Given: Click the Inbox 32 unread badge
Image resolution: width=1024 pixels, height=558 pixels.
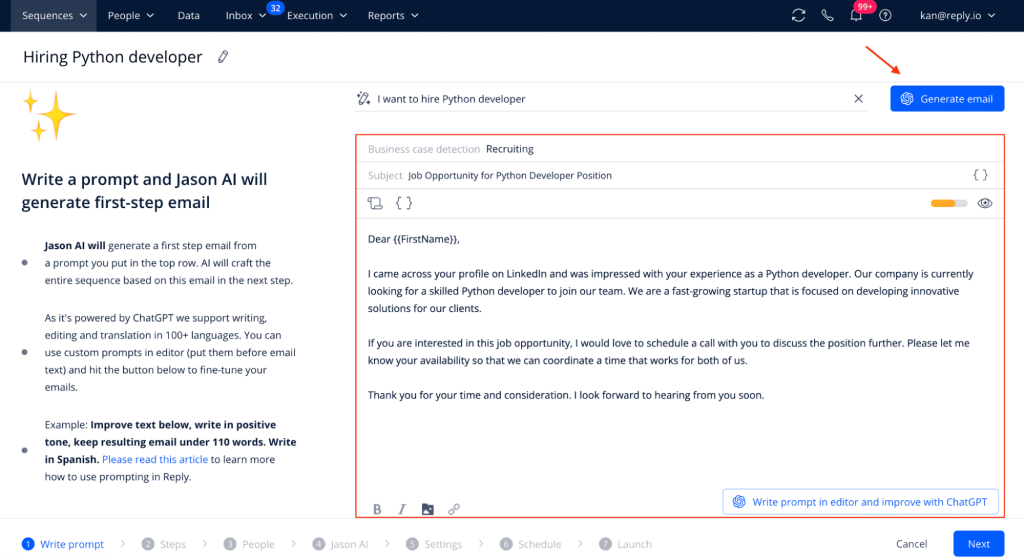Looking at the screenshot, I should (276, 8).
